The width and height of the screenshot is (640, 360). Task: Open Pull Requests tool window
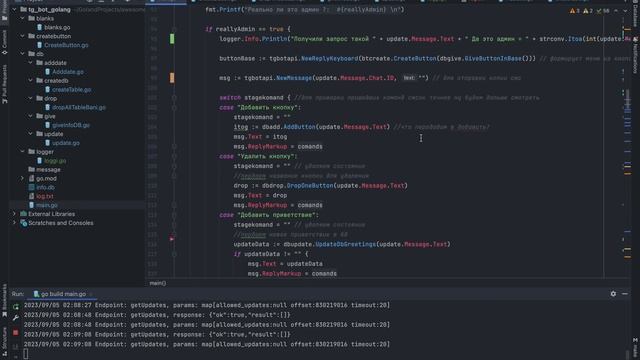[x=4, y=84]
